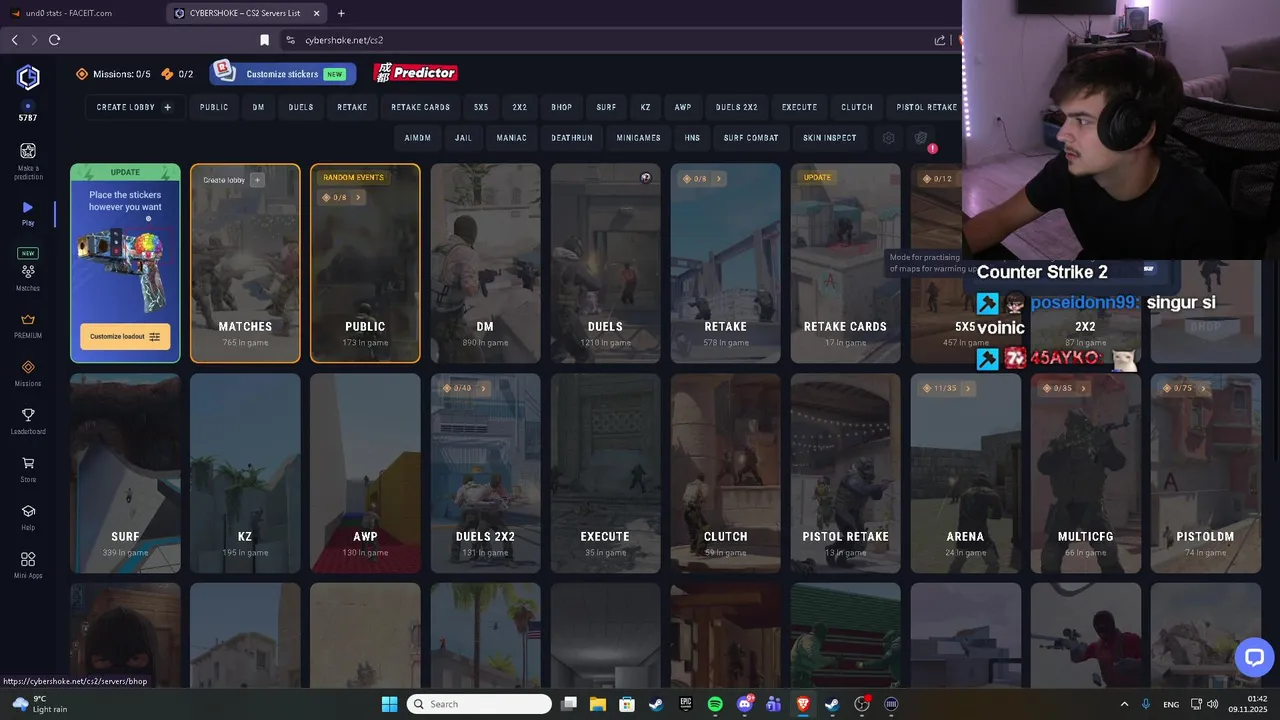Click the Windows taskbar Search box
Screen dimensions: 1280x720
click(480, 704)
